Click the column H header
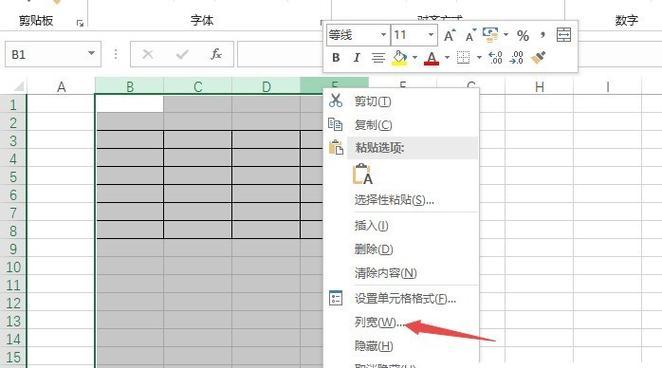The width and height of the screenshot is (662, 368). [539, 87]
